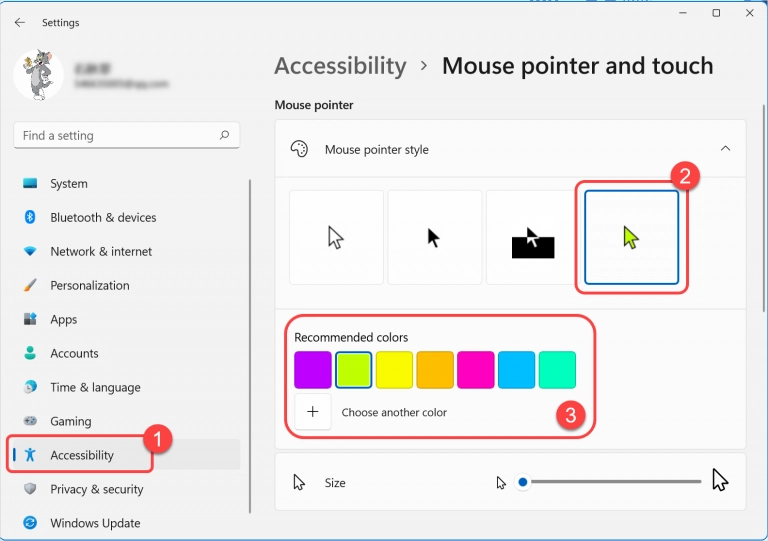Pick the light blue recommended color
This screenshot has width=768, height=541.
pyautogui.click(x=516, y=370)
